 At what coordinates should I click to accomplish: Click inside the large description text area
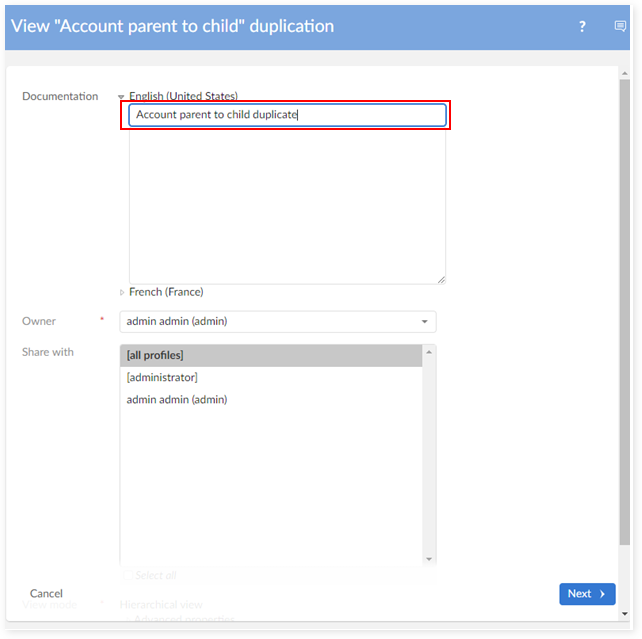coord(287,205)
